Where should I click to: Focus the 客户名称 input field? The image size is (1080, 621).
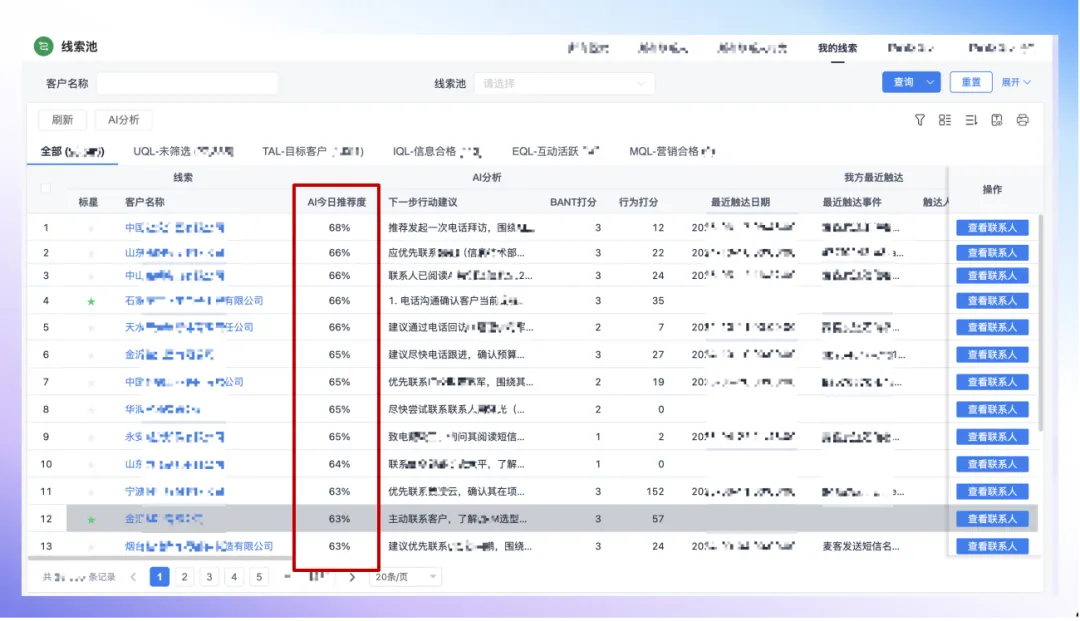[x=187, y=83]
